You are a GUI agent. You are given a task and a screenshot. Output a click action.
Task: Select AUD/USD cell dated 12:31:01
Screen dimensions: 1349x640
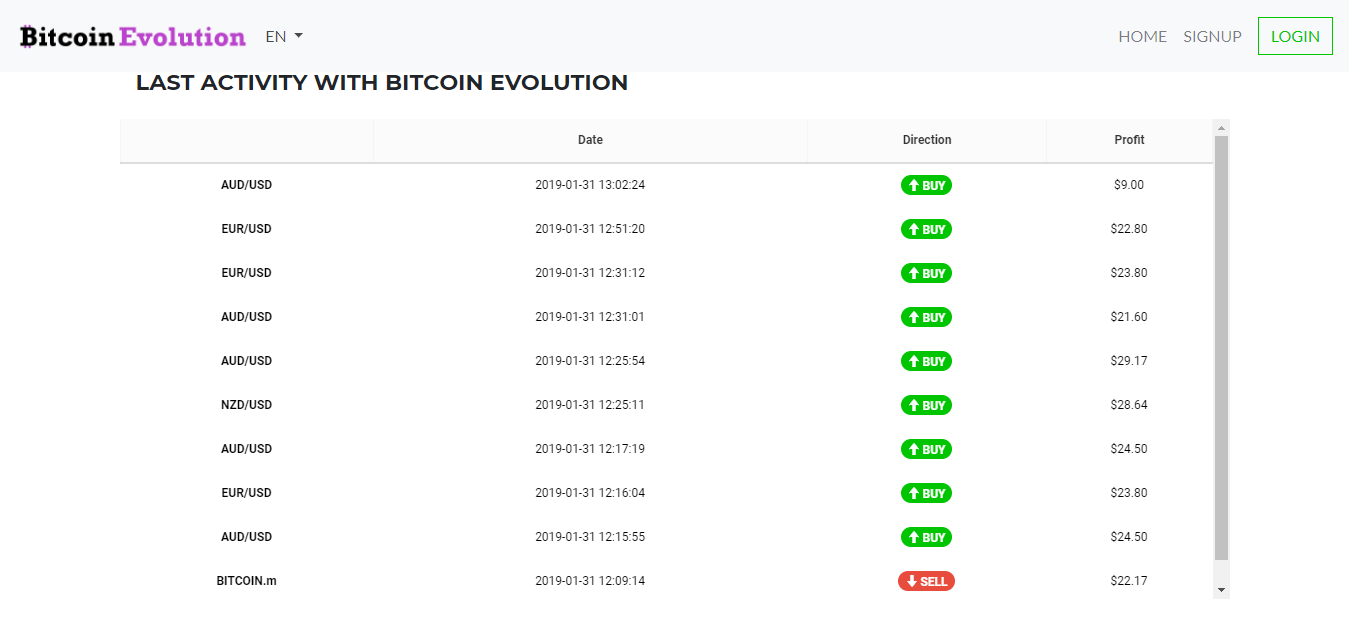click(x=247, y=317)
